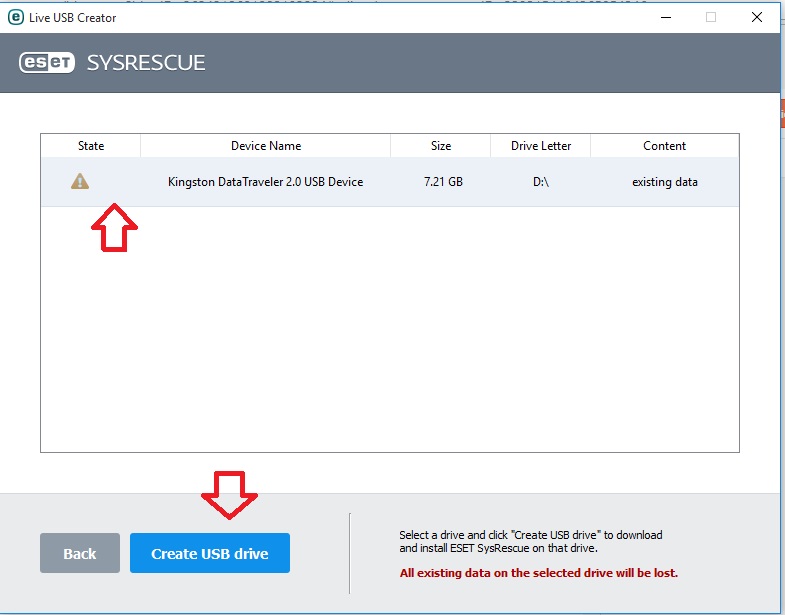This screenshot has width=785, height=615.
Task: Sort list by Device Name column header
Action: click(x=265, y=146)
